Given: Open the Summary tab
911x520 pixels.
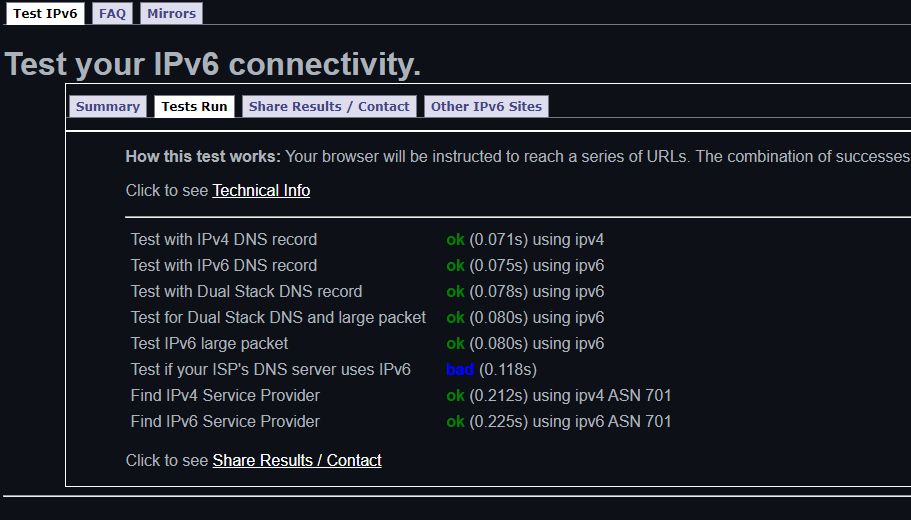Looking at the screenshot, I should point(107,106).
